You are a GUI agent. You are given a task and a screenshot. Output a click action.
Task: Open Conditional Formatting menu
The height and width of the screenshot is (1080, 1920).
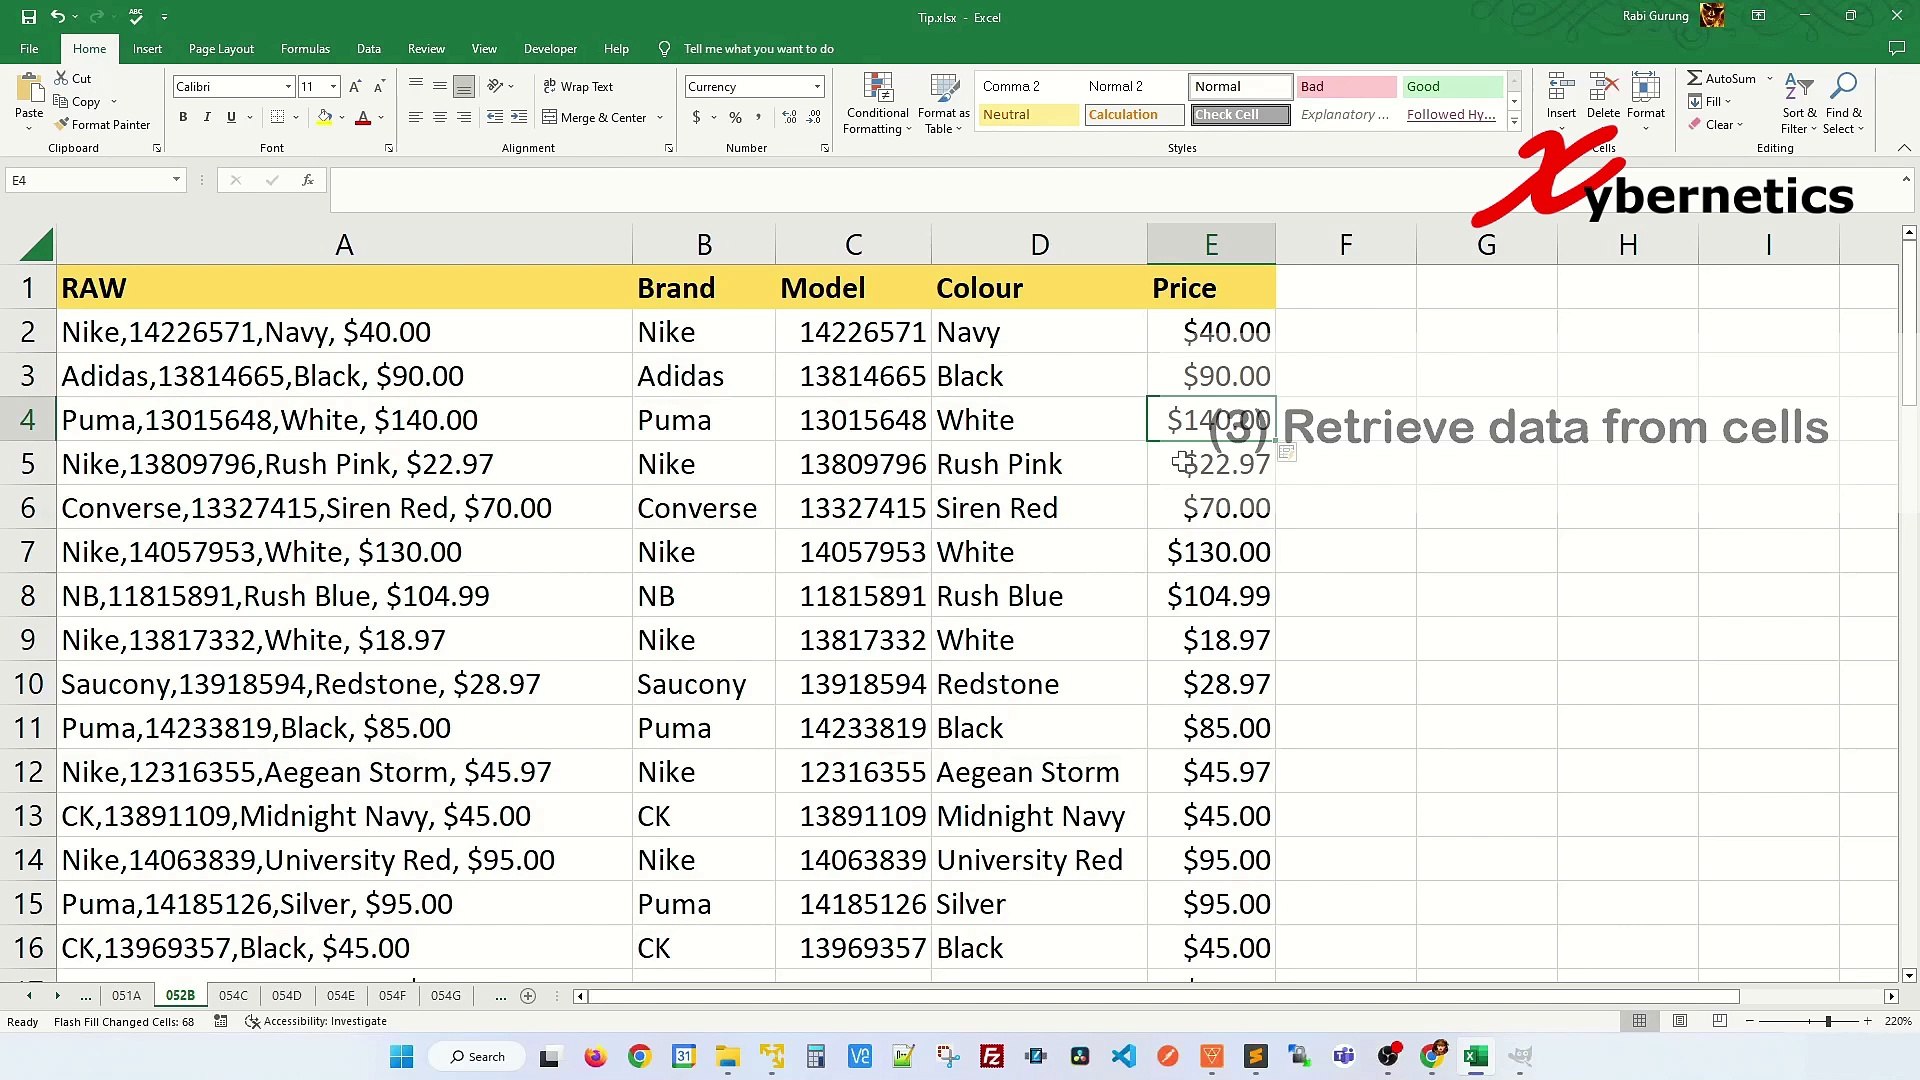click(x=877, y=104)
